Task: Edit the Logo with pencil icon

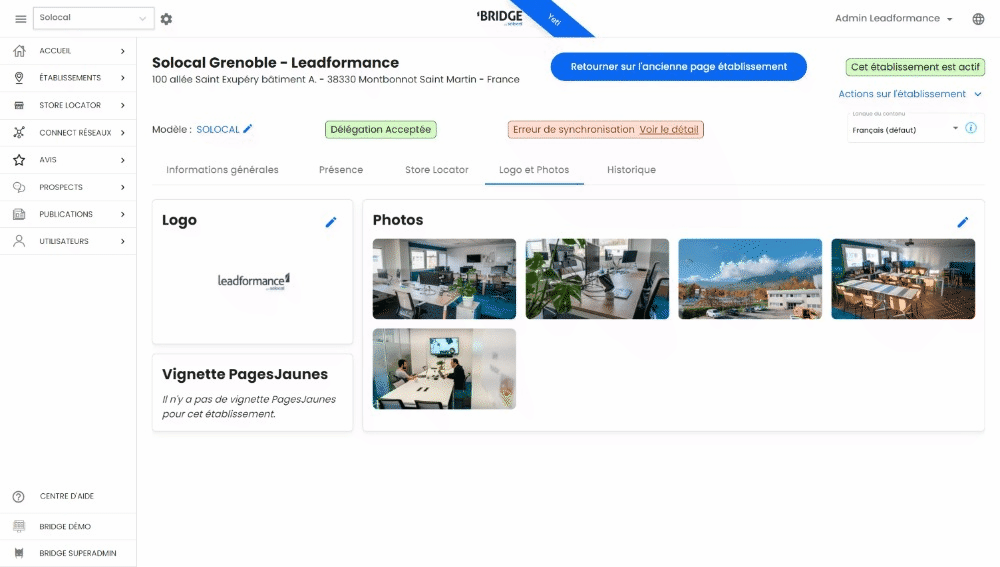Action: tap(331, 222)
